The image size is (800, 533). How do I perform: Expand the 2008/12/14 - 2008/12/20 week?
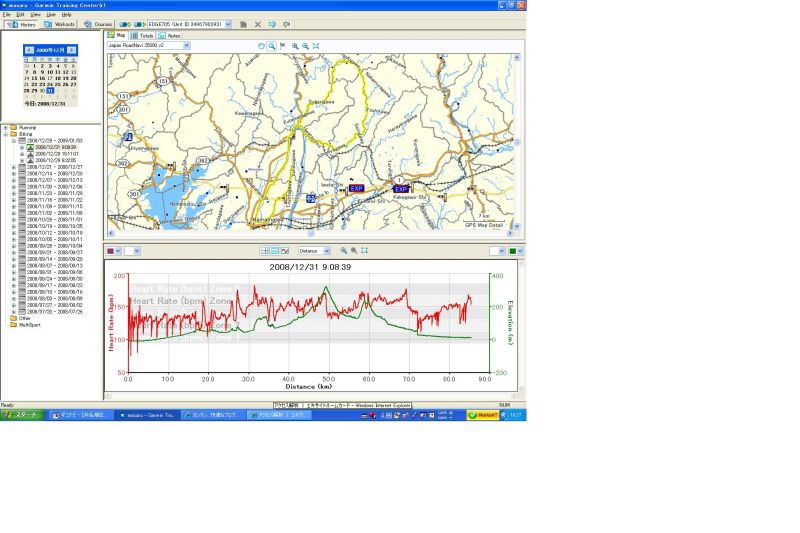pyautogui.click(x=14, y=173)
